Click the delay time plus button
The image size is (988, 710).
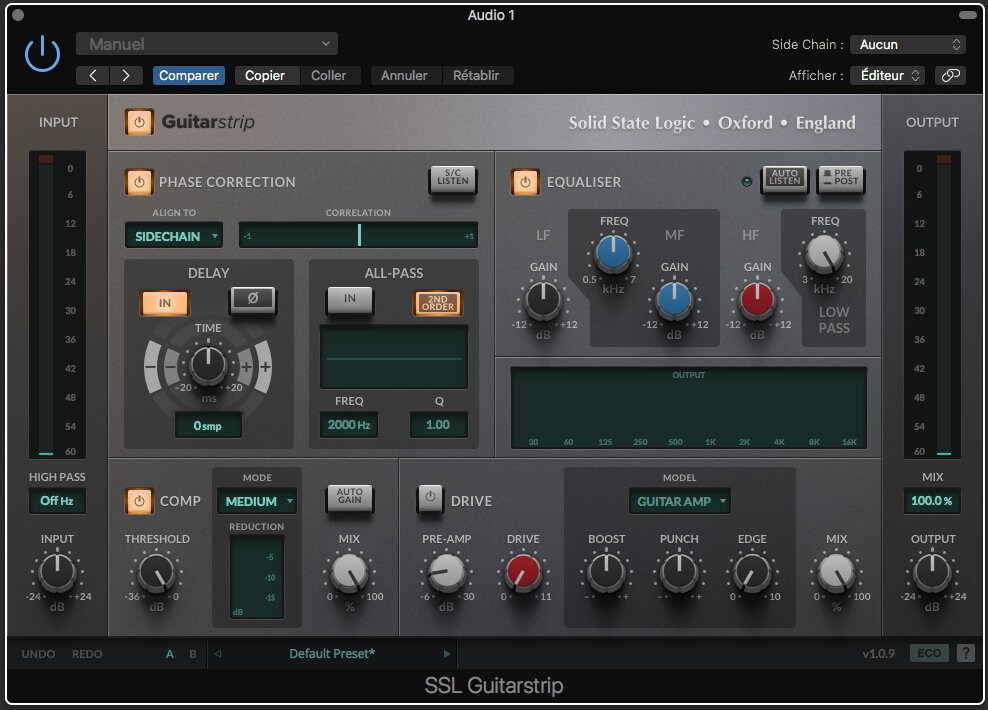(x=246, y=367)
